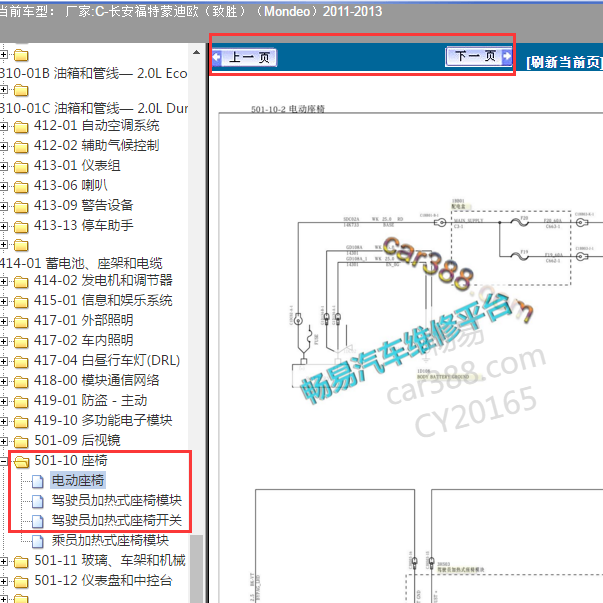
Task: Select the 414-02 发电机和调节器 label
Action: click(x=103, y=281)
